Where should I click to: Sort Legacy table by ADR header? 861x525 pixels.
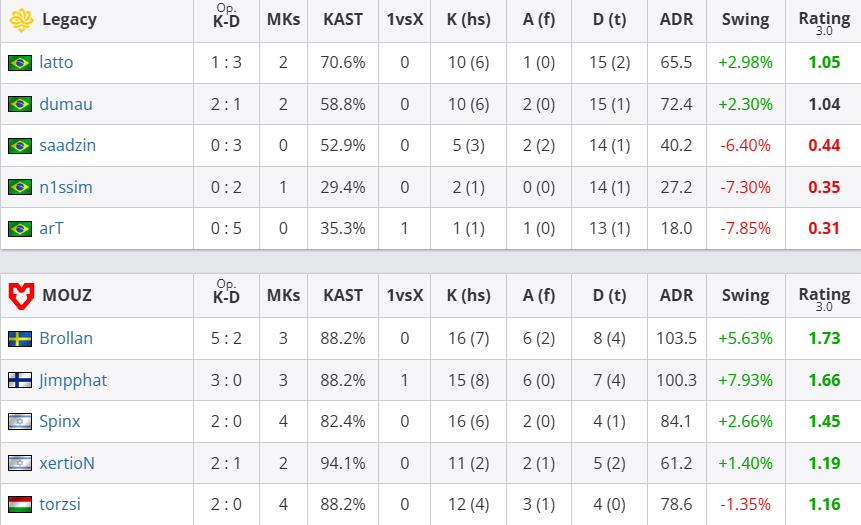(x=676, y=20)
